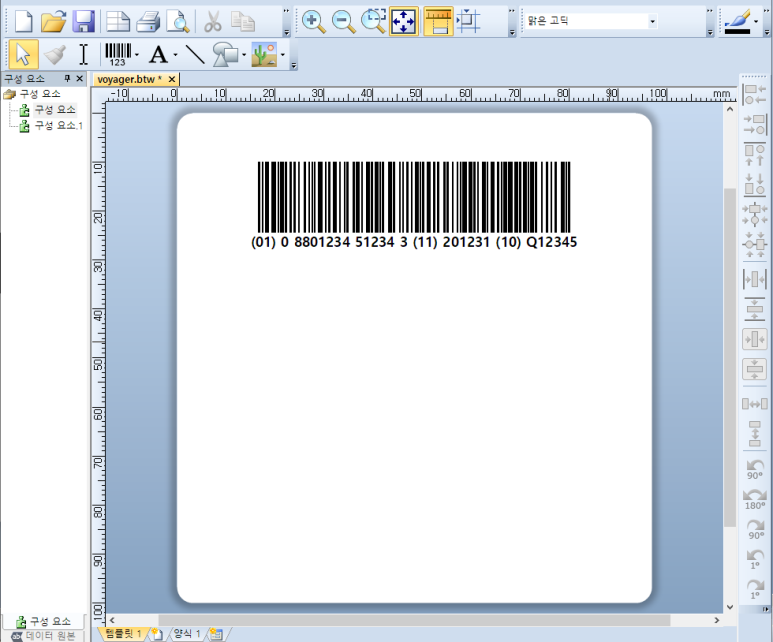Image resolution: width=773 pixels, height=642 pixels.
Task: Toggle rulers display button
Action: 438,22
